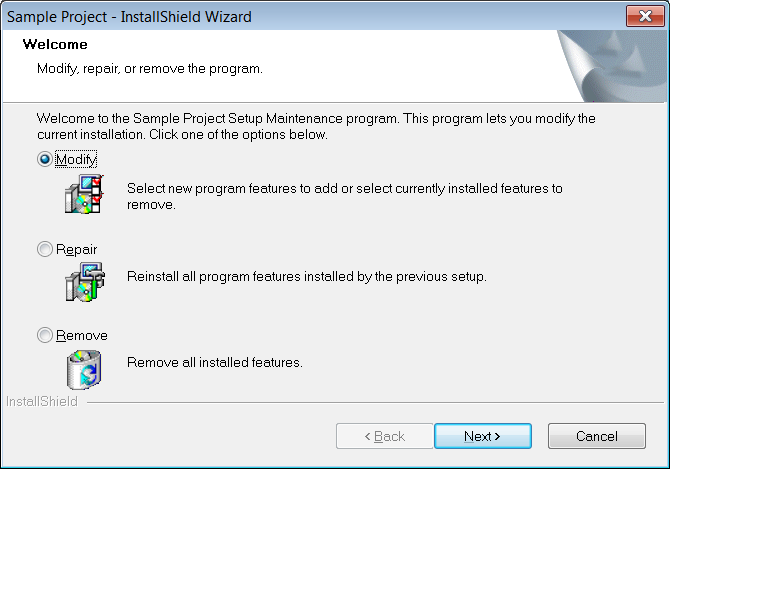Click the page-curl graphic in the header
The image size is (768, 614).
pyautogui.click(x=611, y=66)
